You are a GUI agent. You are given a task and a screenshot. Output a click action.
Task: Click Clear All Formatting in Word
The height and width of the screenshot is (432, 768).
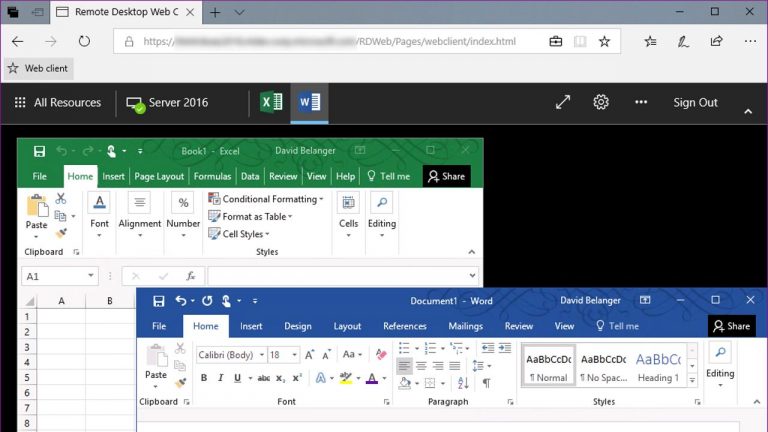click(381, 354)
